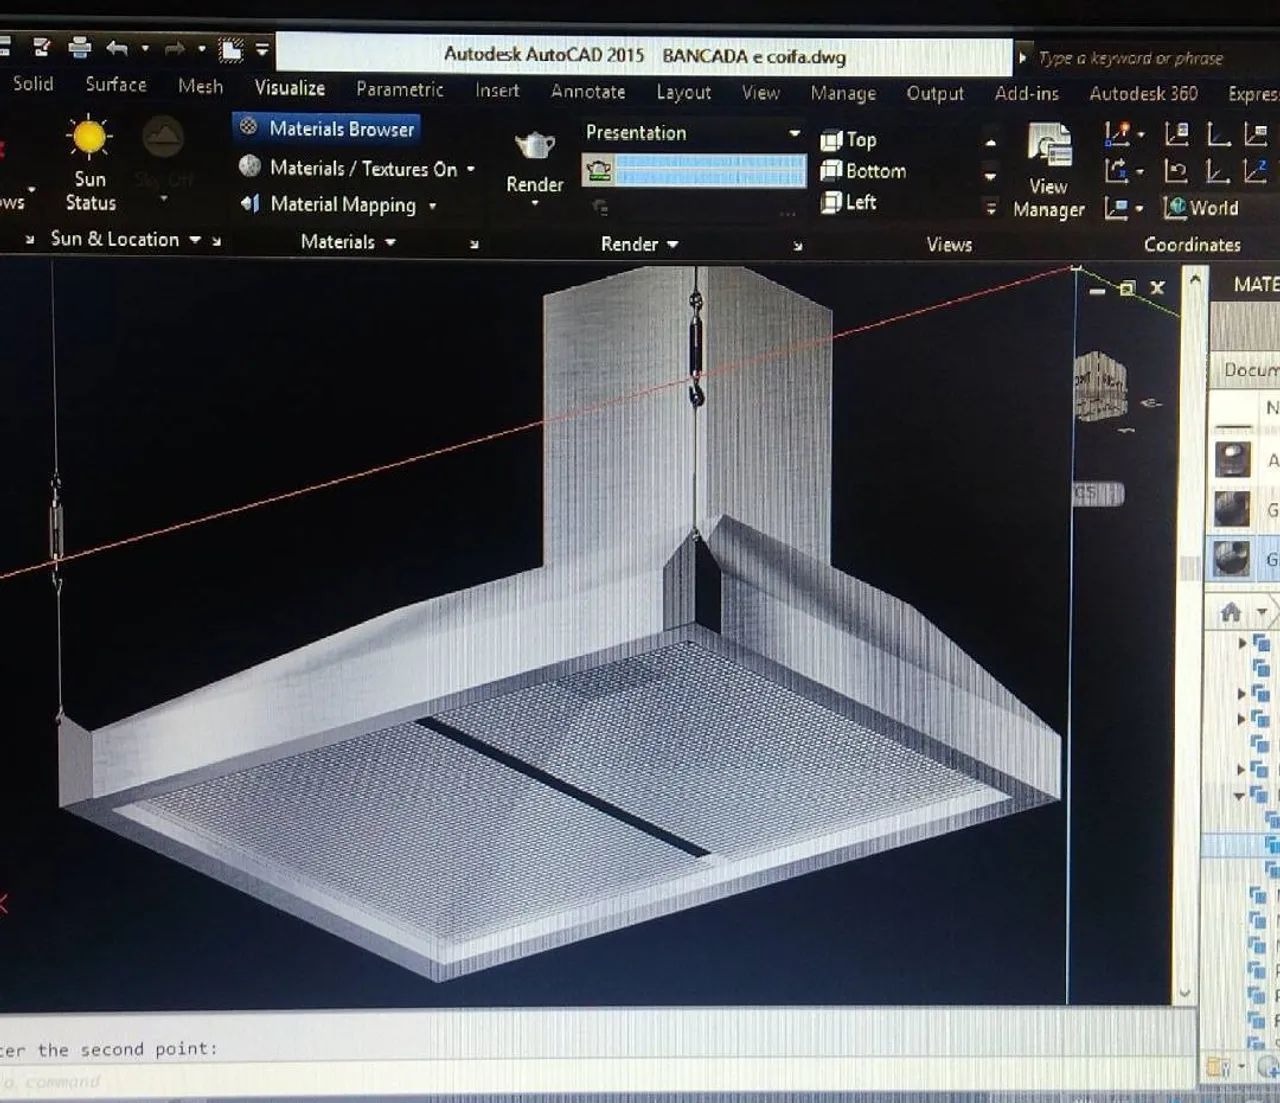
Task: Click the Sun Status icon
Action: click(x=89, y=138)
